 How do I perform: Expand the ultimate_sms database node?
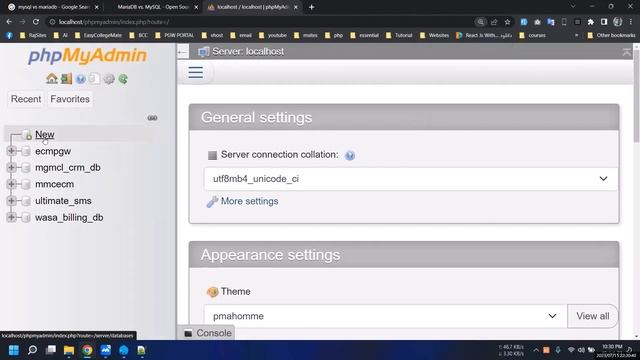(11, 201)
